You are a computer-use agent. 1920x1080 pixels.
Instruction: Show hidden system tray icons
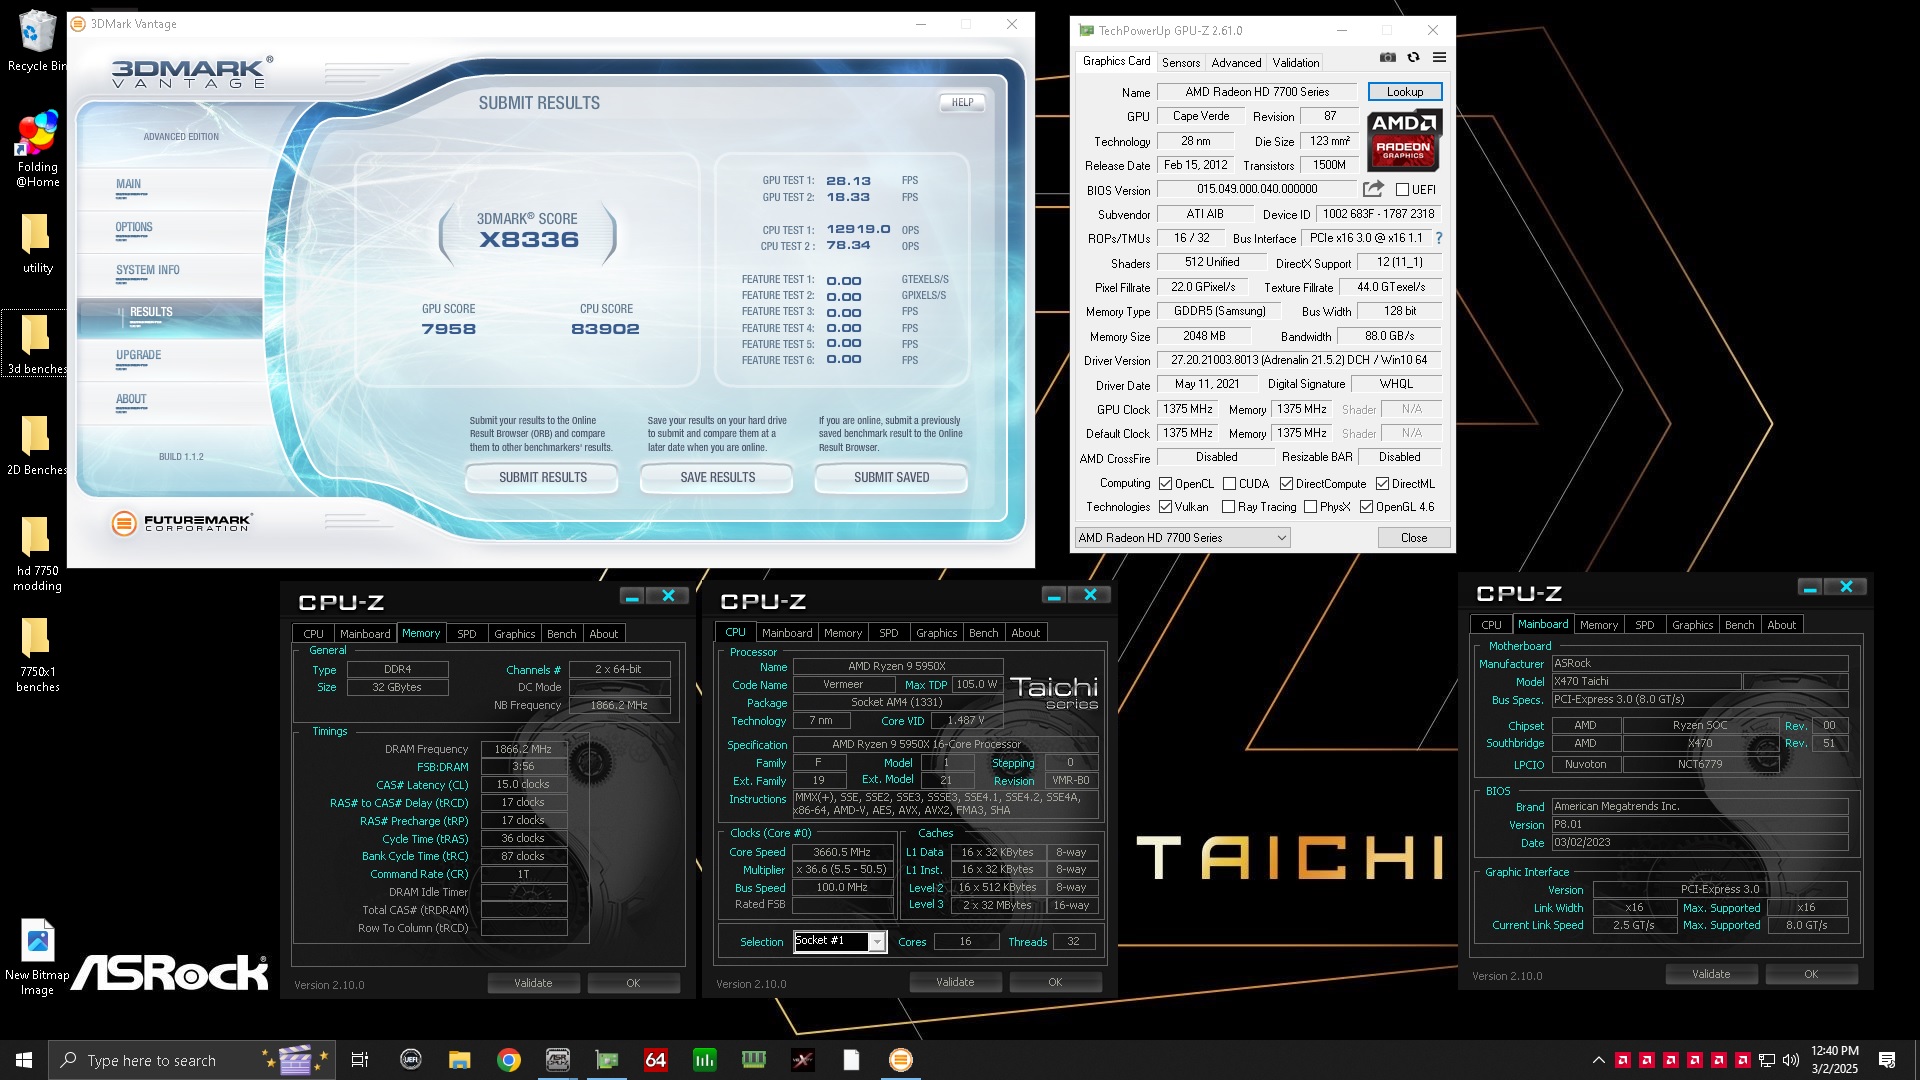click(1598, 1060)
